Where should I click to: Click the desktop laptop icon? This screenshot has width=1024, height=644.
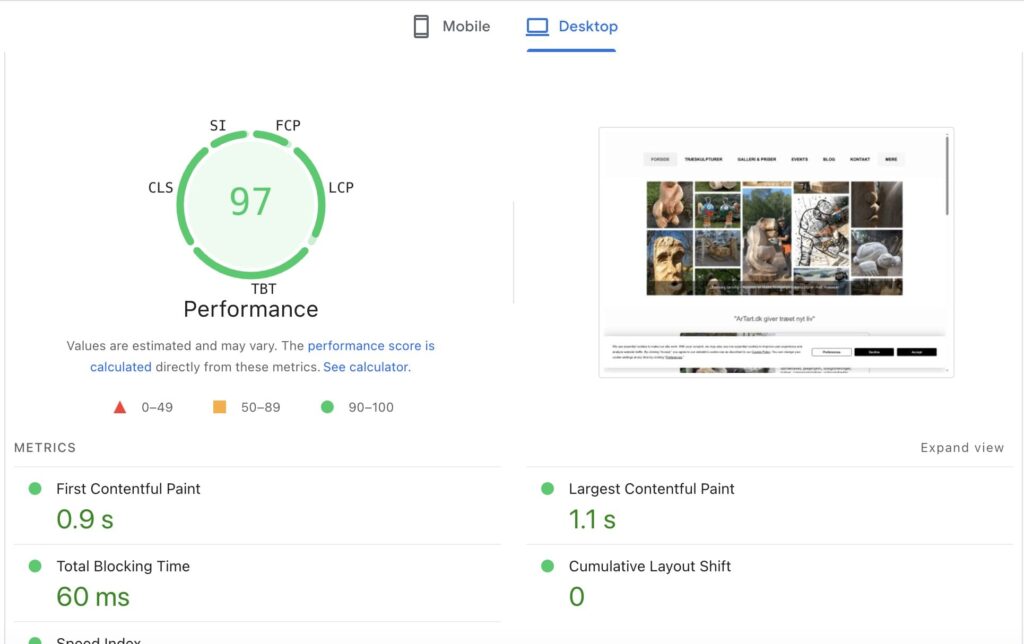coord(537,27)
